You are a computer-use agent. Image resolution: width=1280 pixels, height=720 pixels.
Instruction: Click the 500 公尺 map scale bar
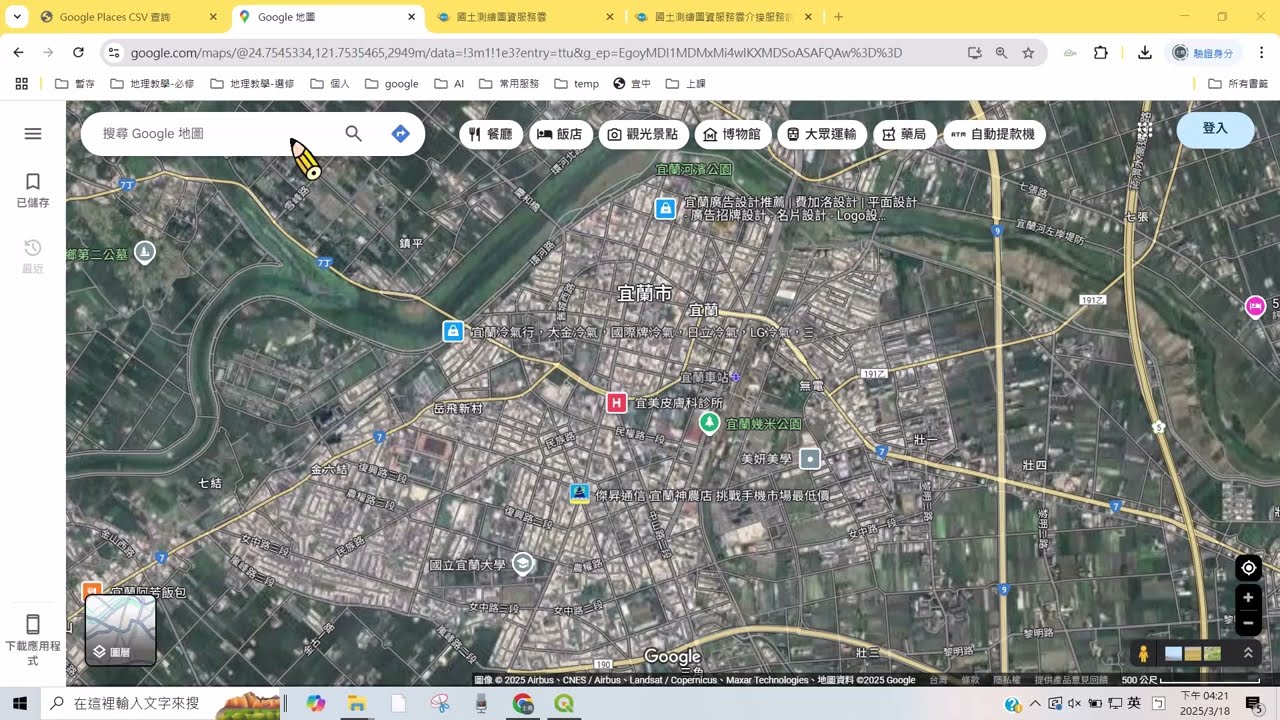click(1190, 680)
